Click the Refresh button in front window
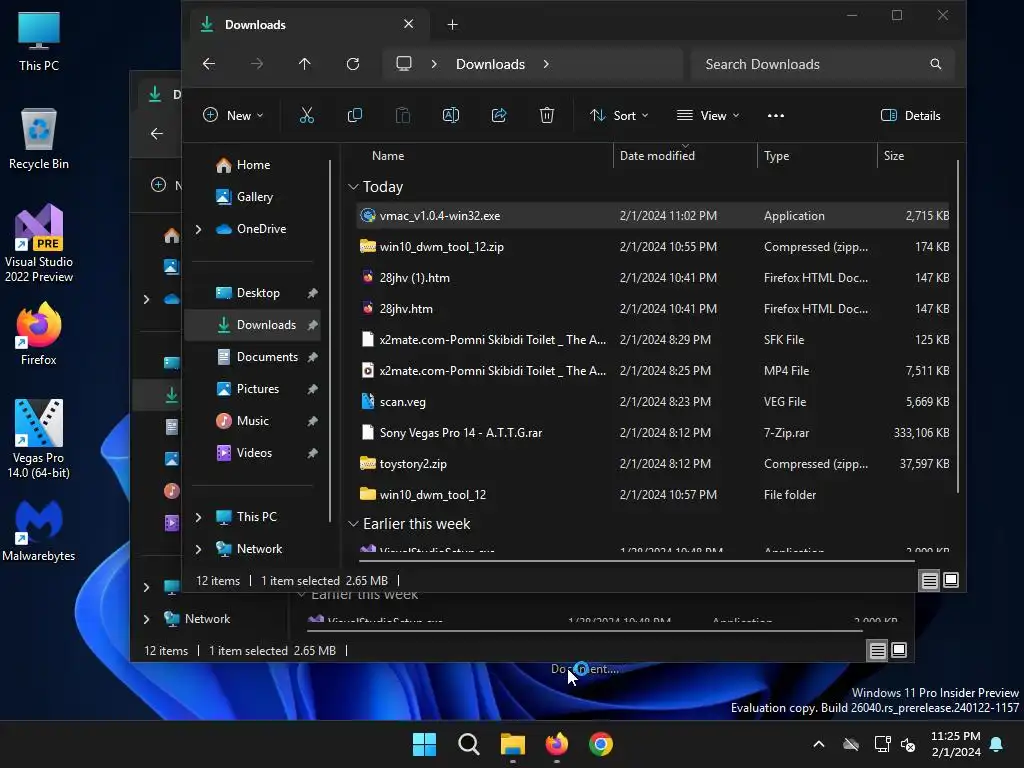The image size is (1024, 768). pyautogui.click(x=353, y=64)
